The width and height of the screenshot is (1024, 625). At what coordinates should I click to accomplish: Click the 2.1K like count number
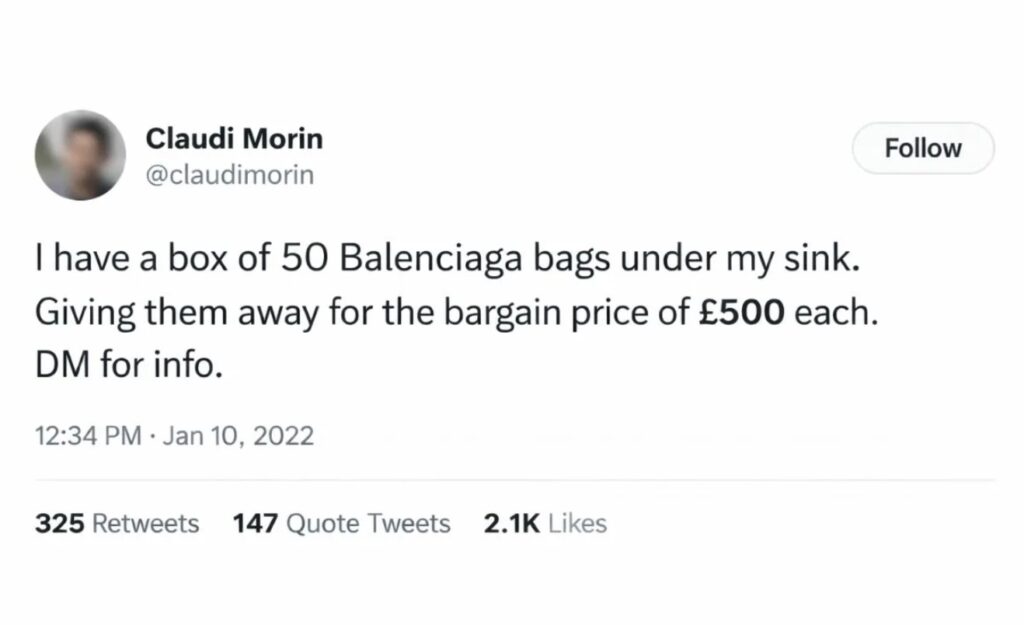click(511, 523)
